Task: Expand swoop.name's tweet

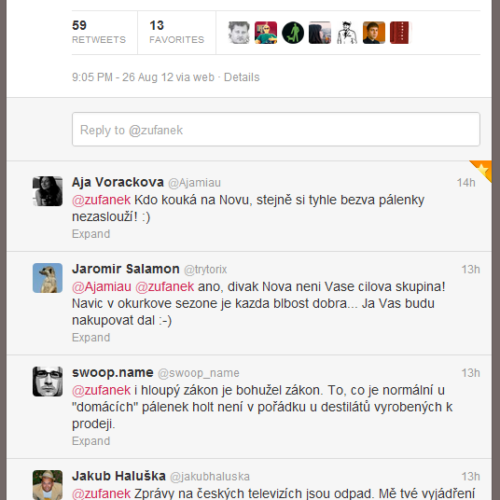Action: point(91,441)
